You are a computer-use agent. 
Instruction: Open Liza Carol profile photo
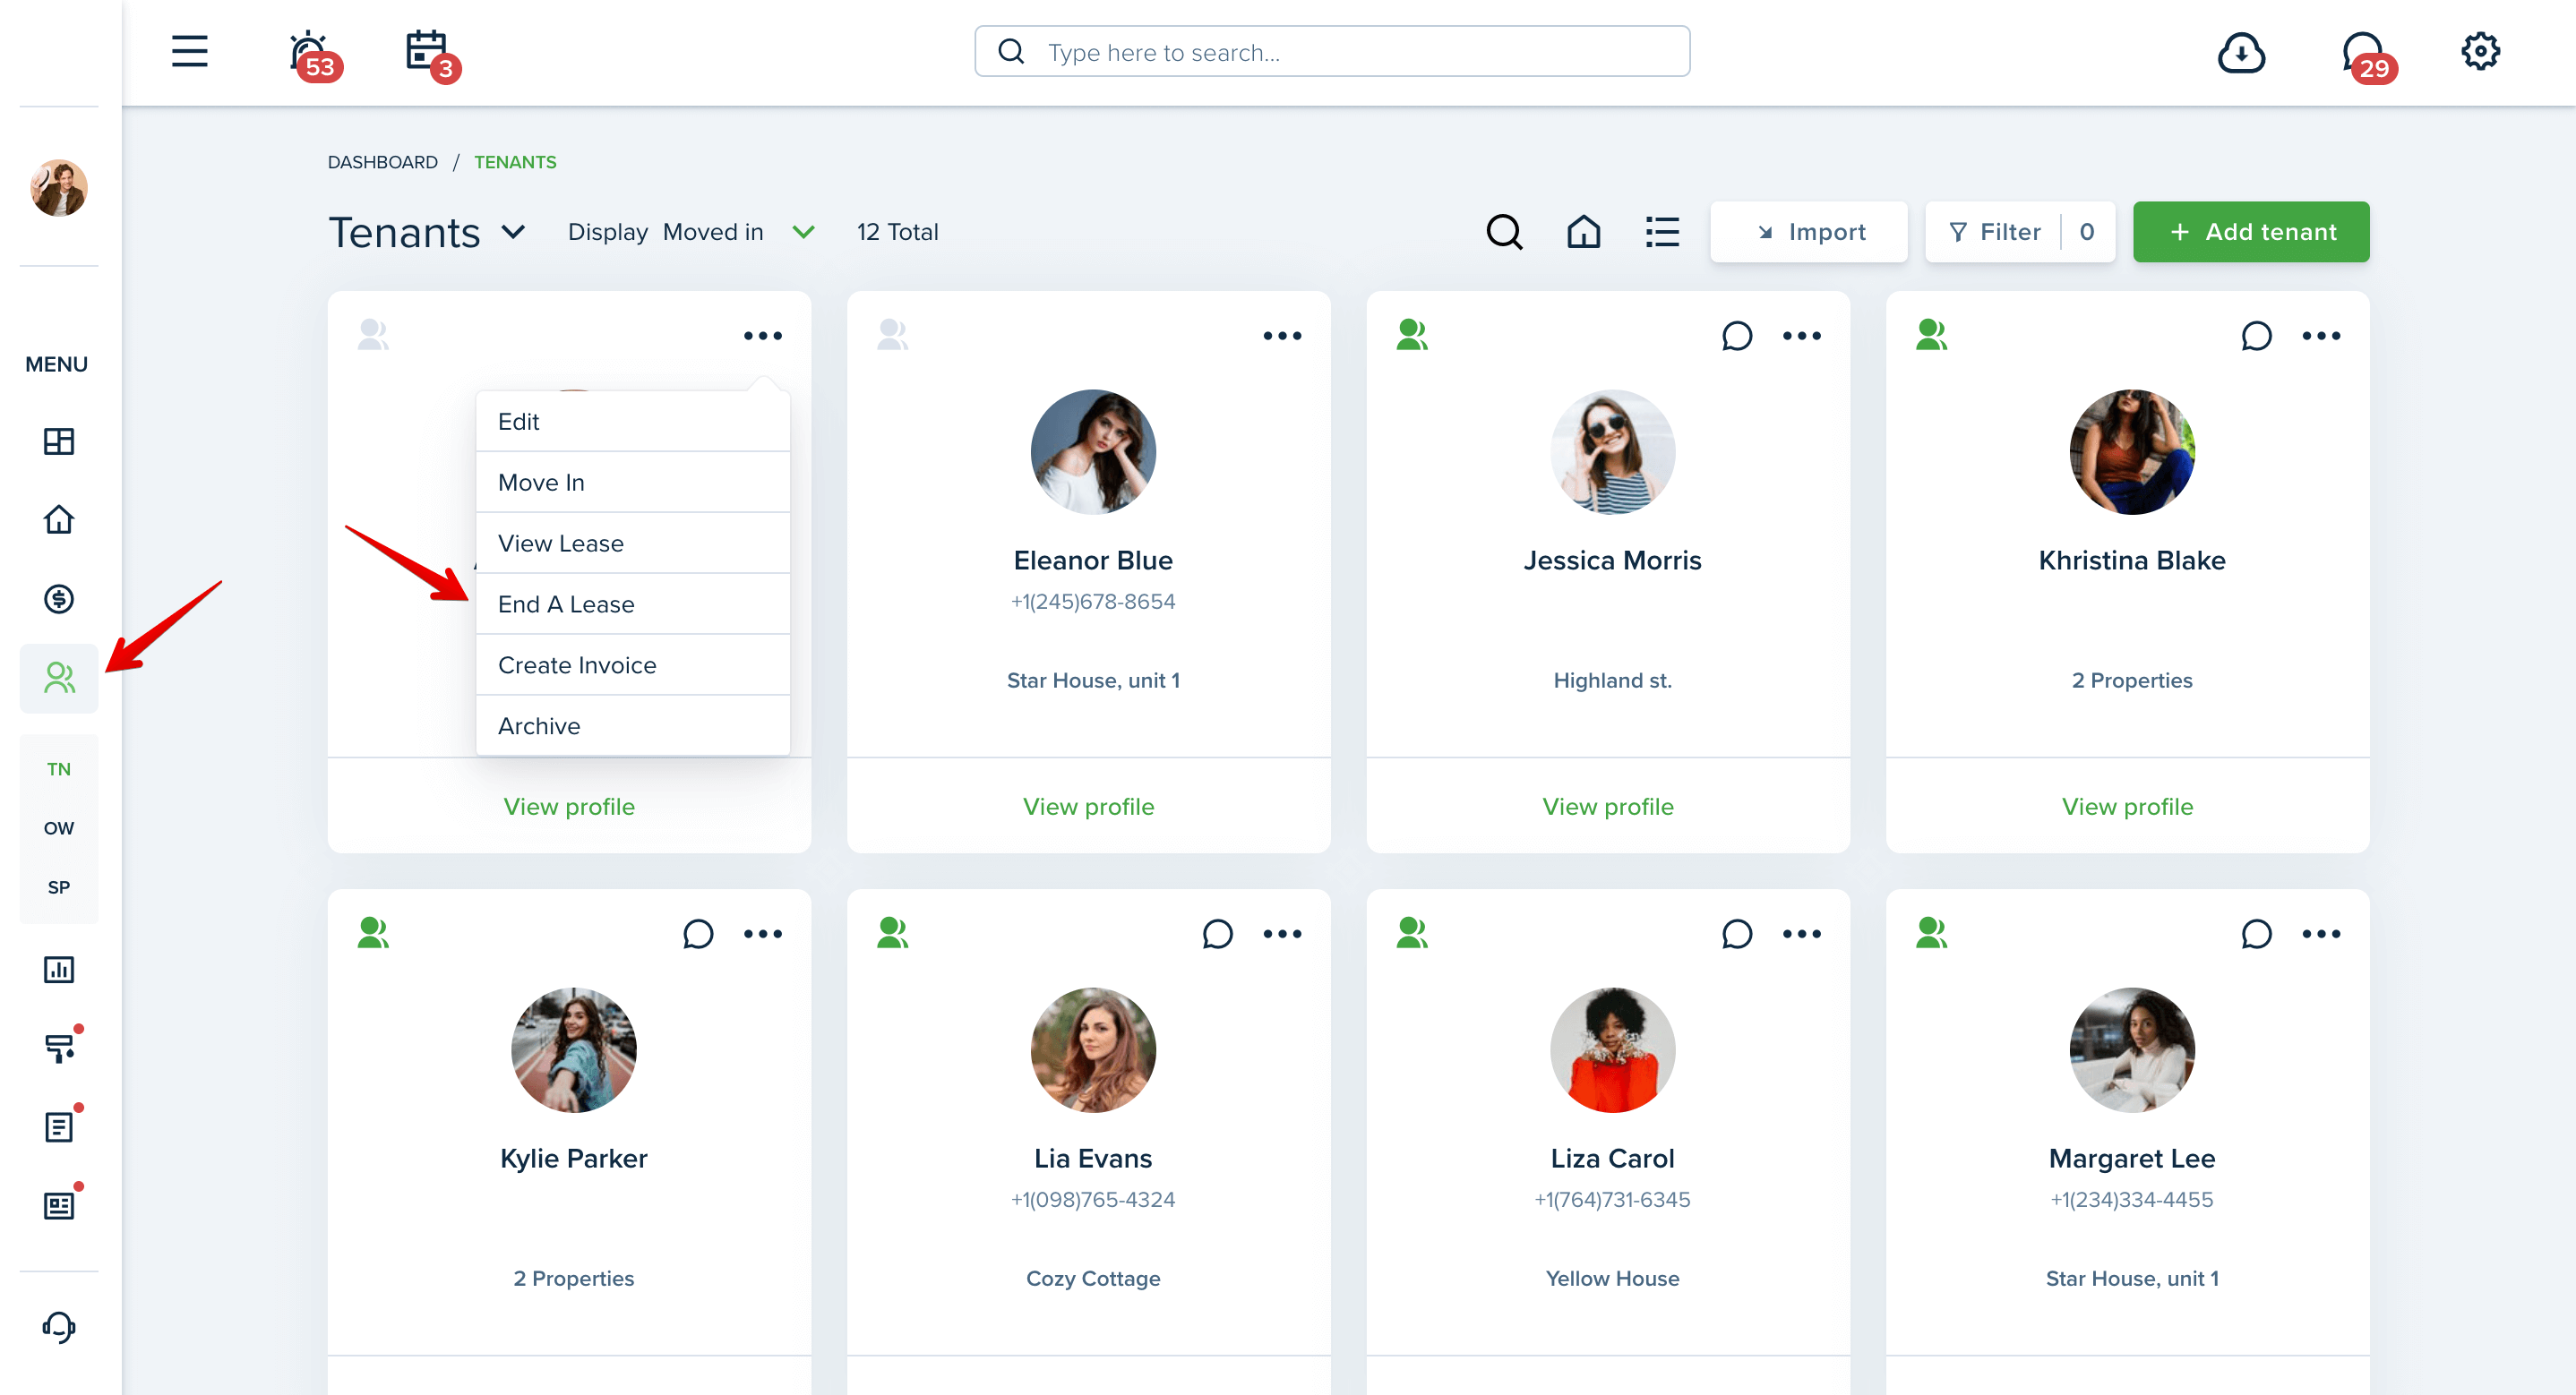coord(1612,1049)
